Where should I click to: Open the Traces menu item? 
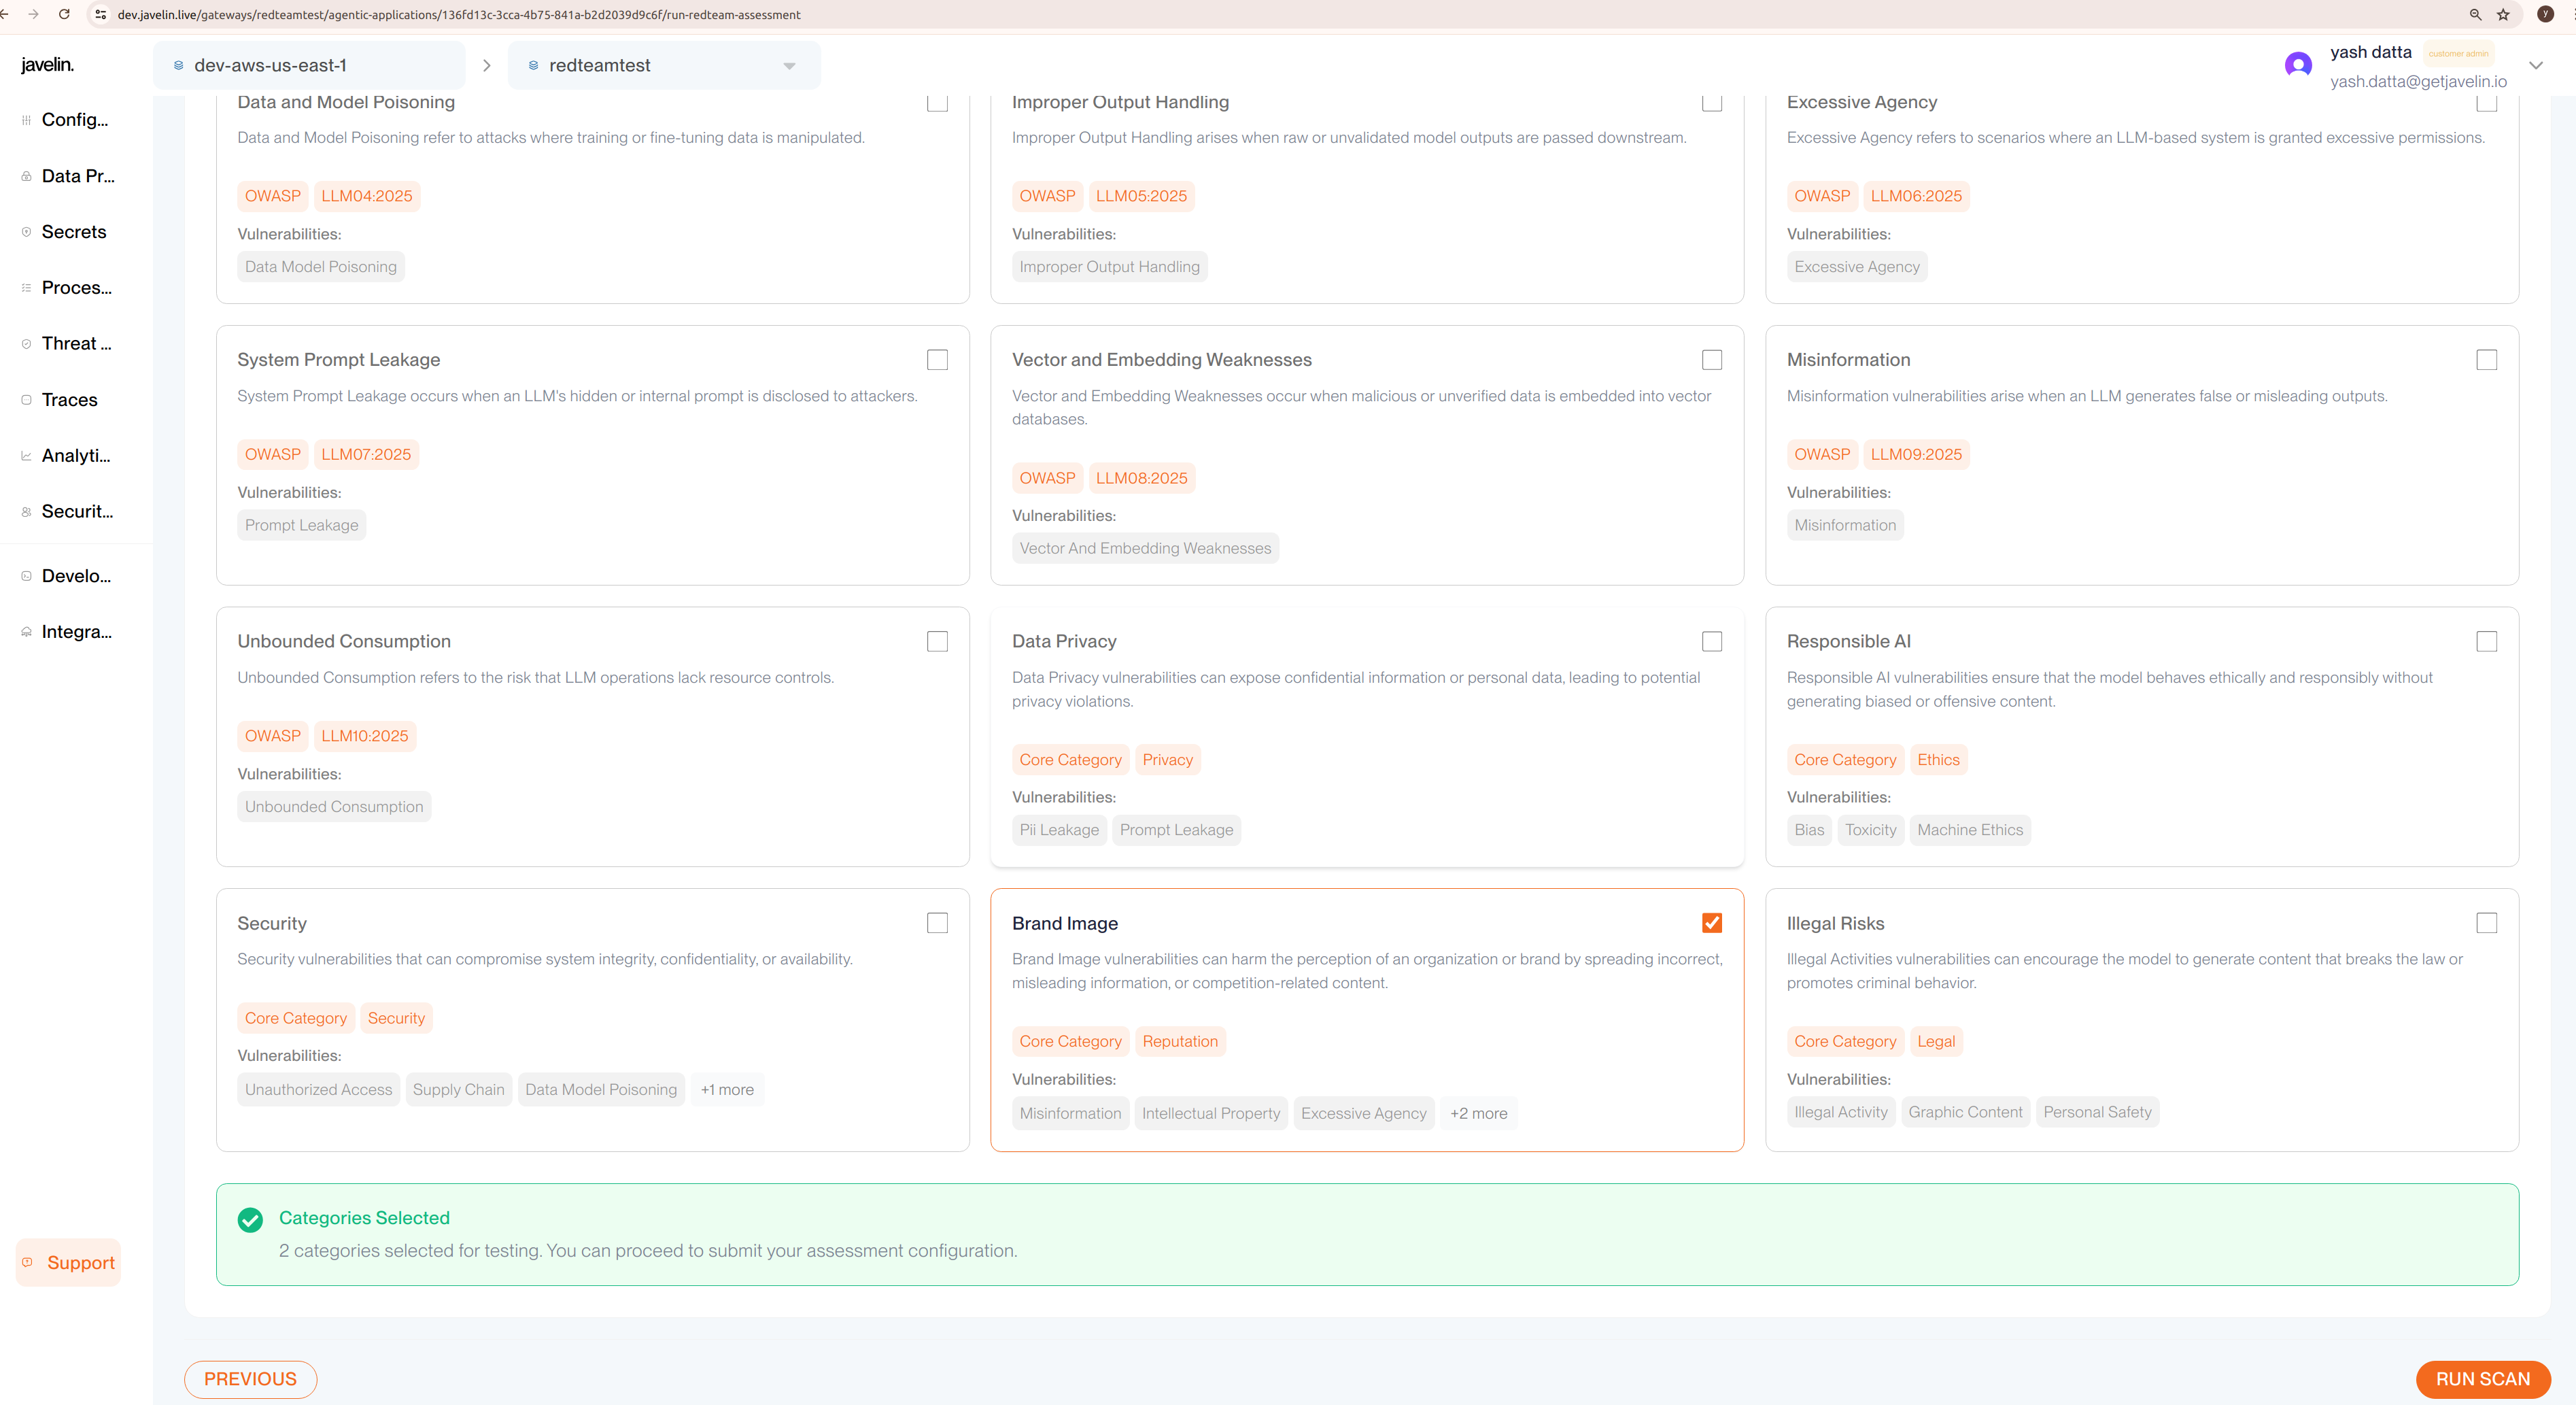tap(69, 400)
